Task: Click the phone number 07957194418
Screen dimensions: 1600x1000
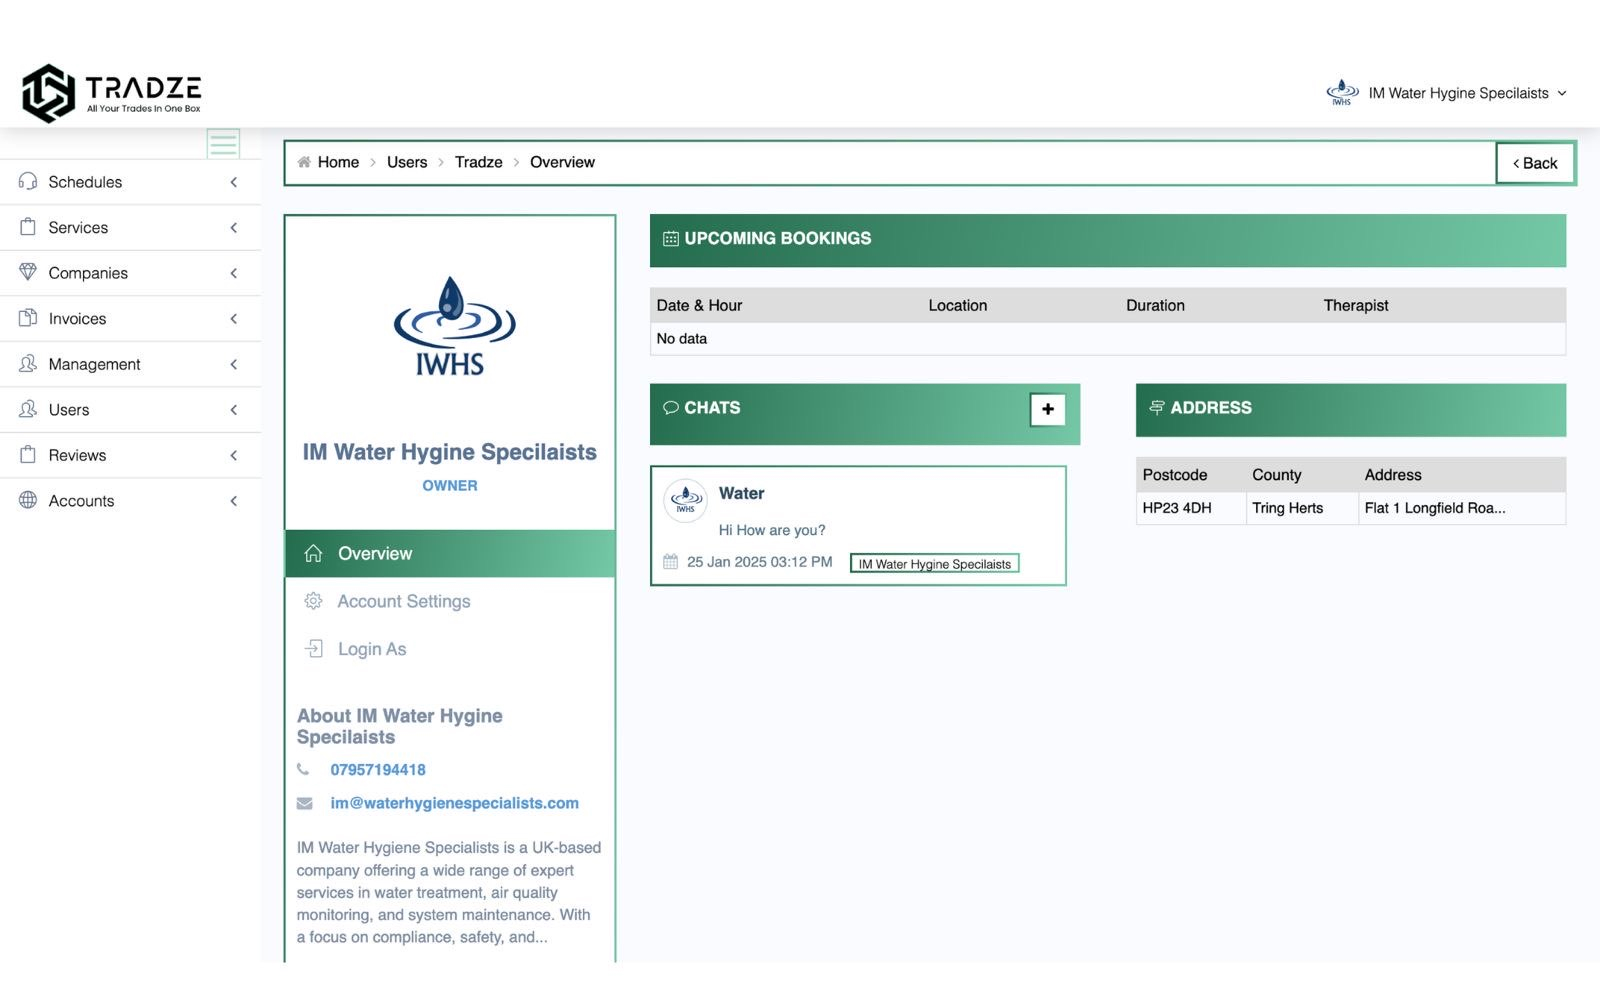Action: coord(378,769)
